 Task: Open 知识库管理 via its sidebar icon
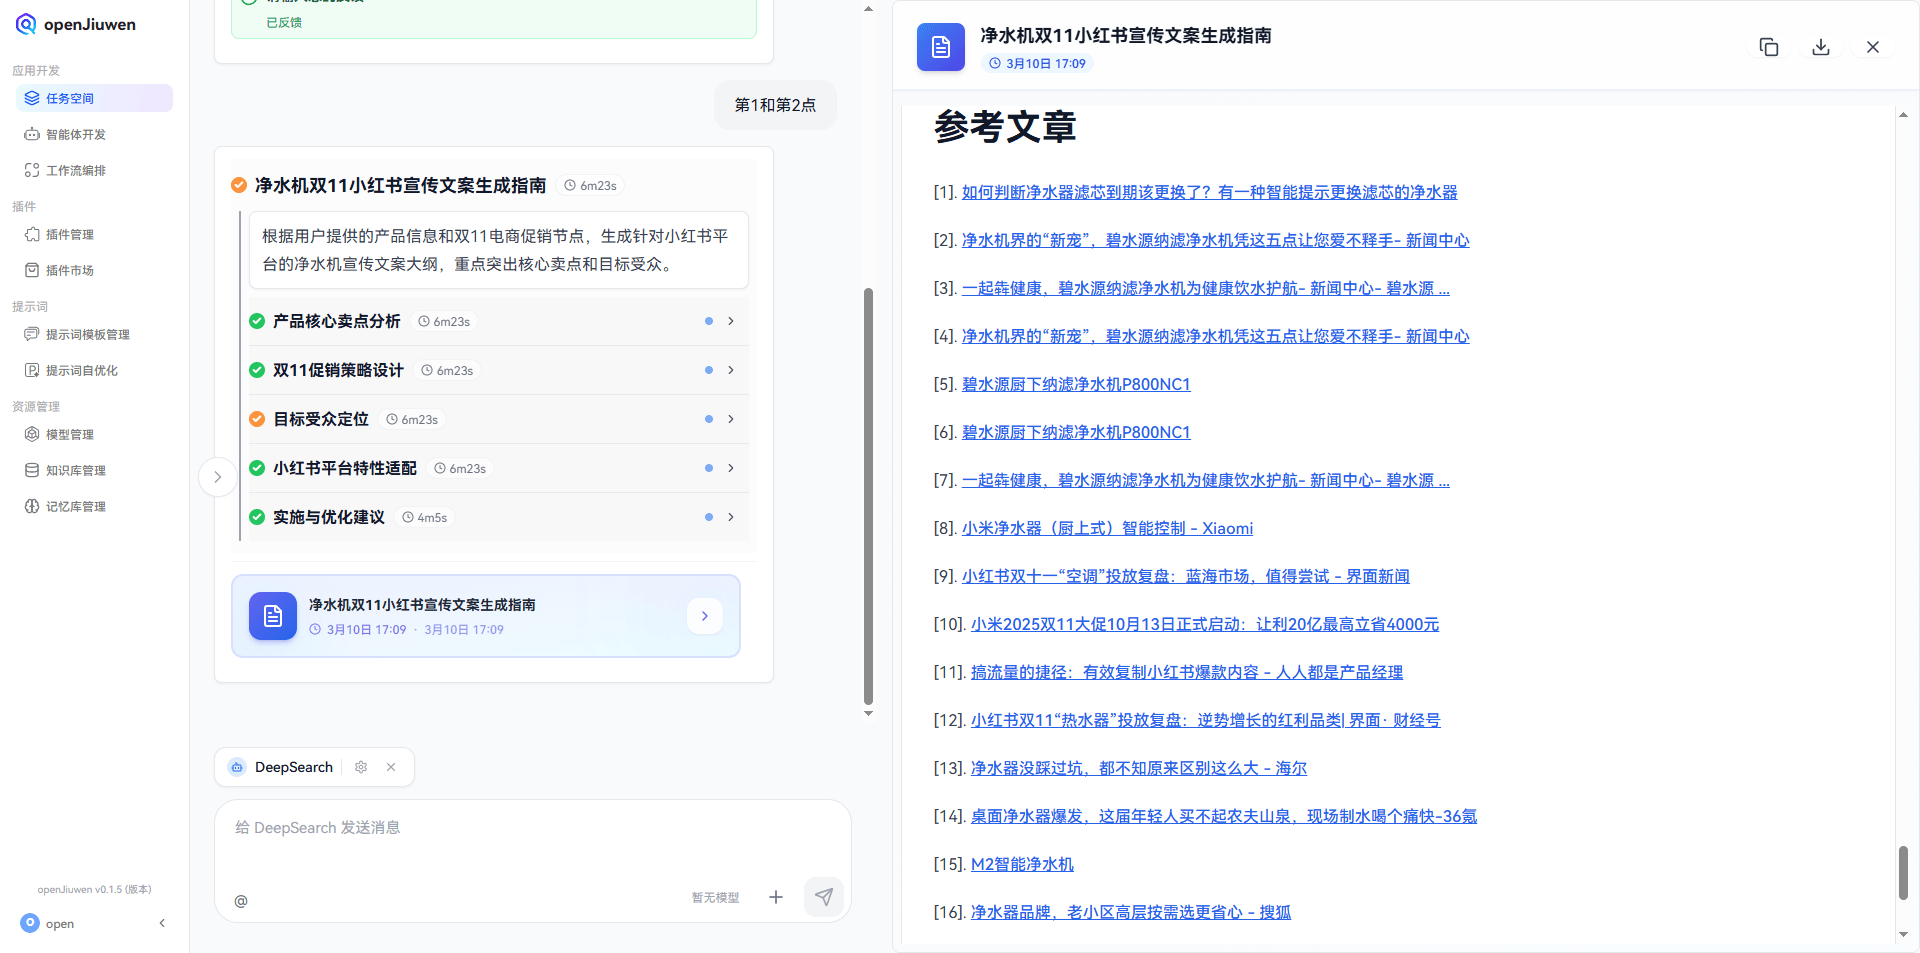pos(32,470)
